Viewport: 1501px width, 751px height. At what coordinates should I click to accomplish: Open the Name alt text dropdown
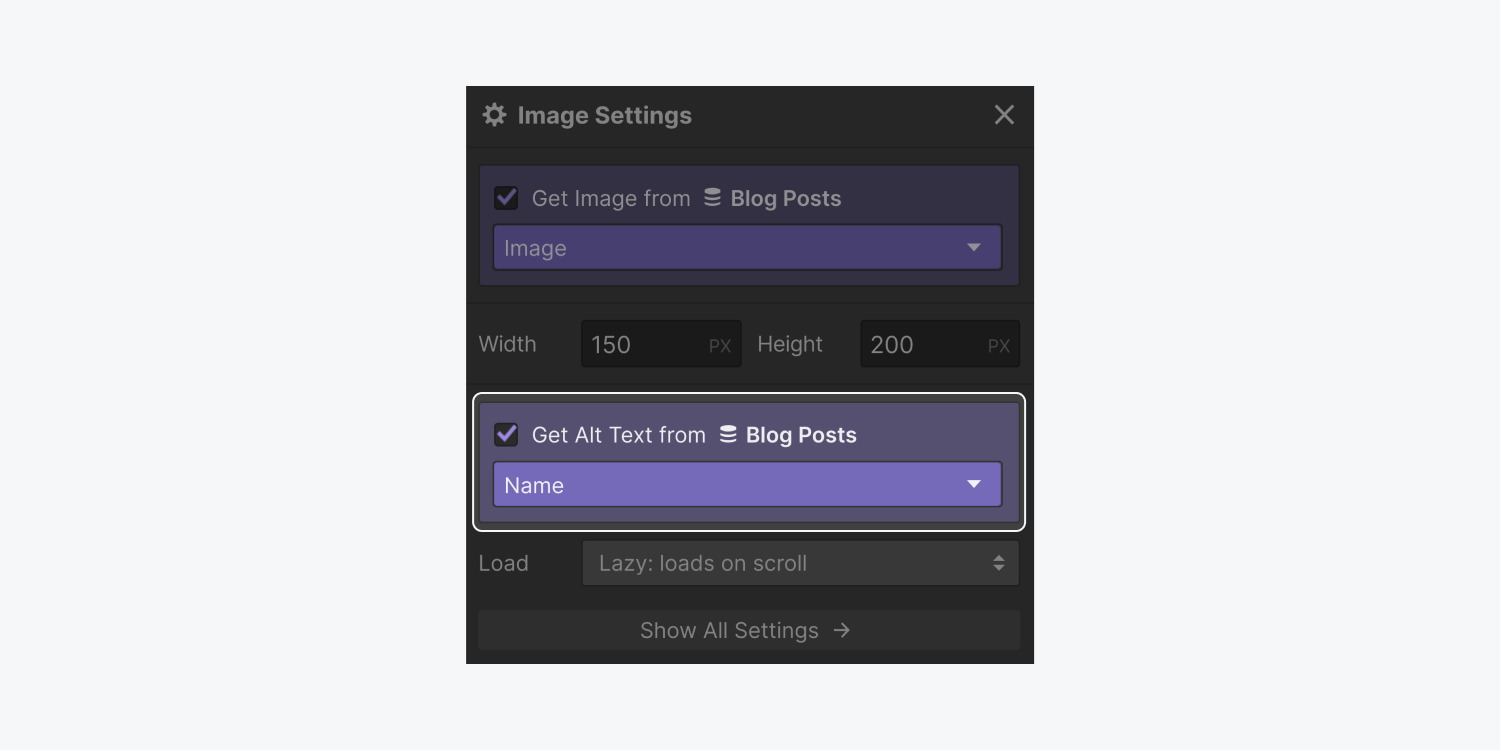click(748, 484)
